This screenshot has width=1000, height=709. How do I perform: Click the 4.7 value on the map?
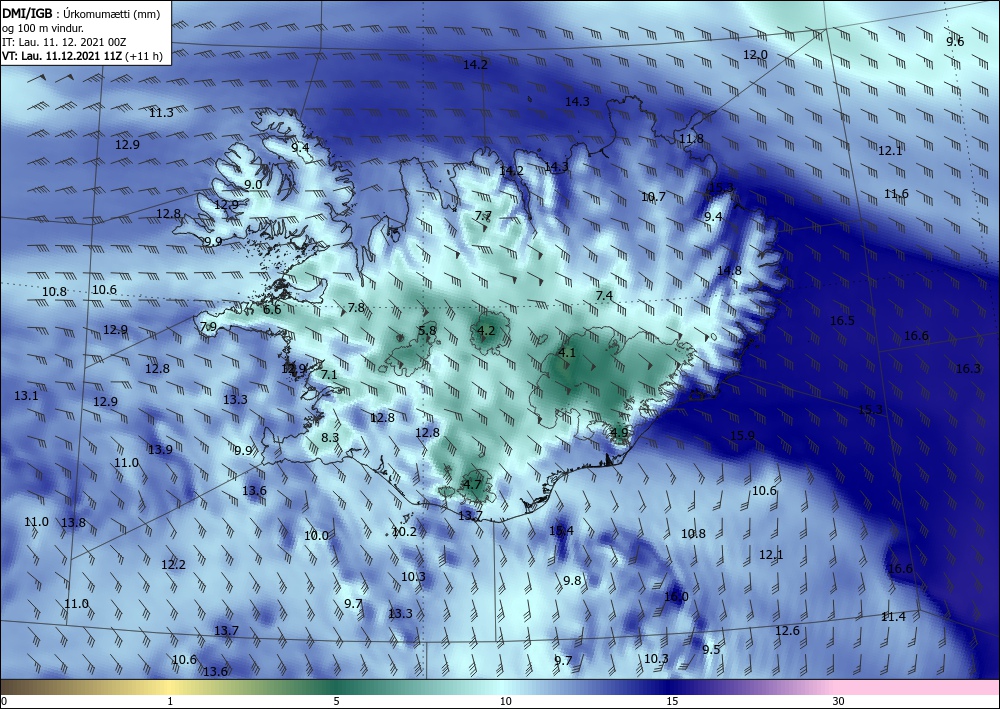coord(472,485)
